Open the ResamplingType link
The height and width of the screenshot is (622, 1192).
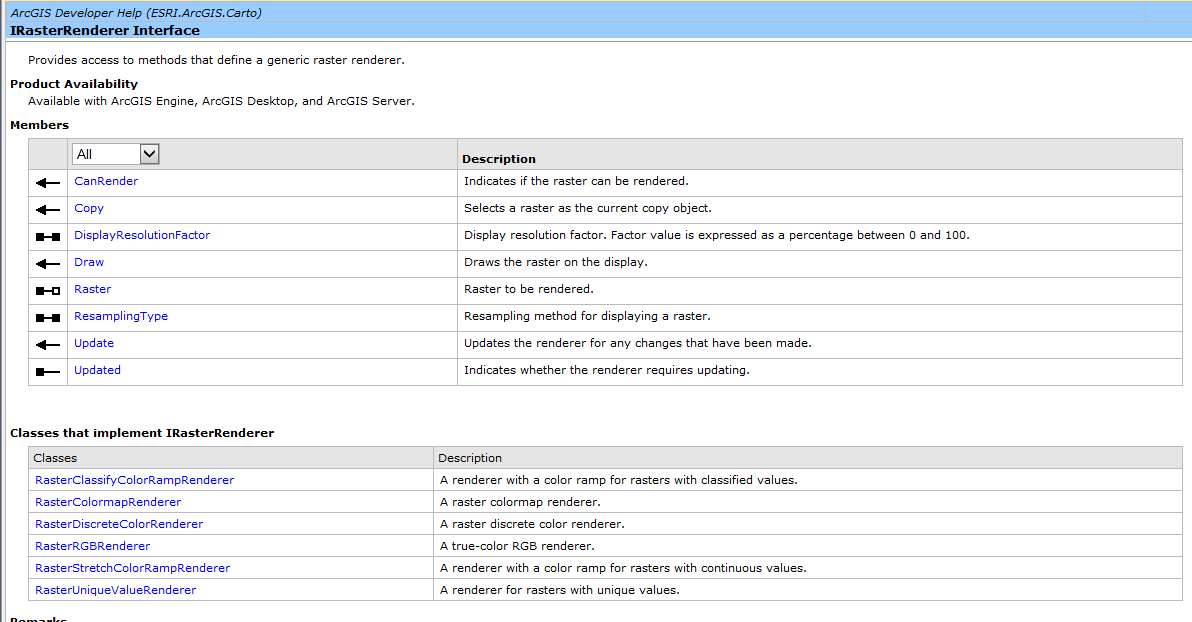pos(120,316)
